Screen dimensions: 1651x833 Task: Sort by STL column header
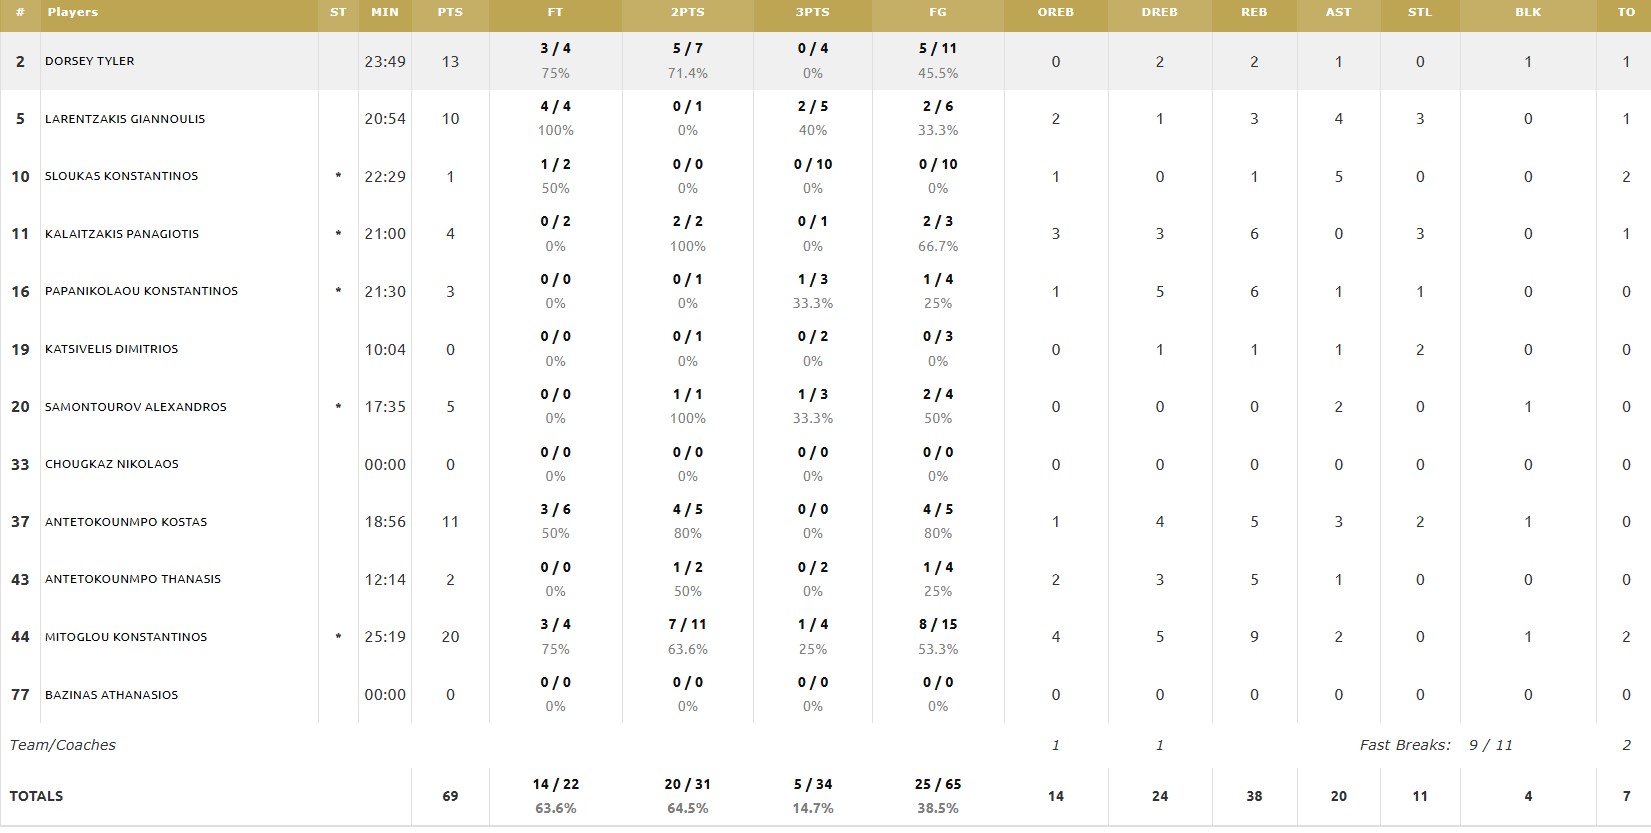(1420, 12)
